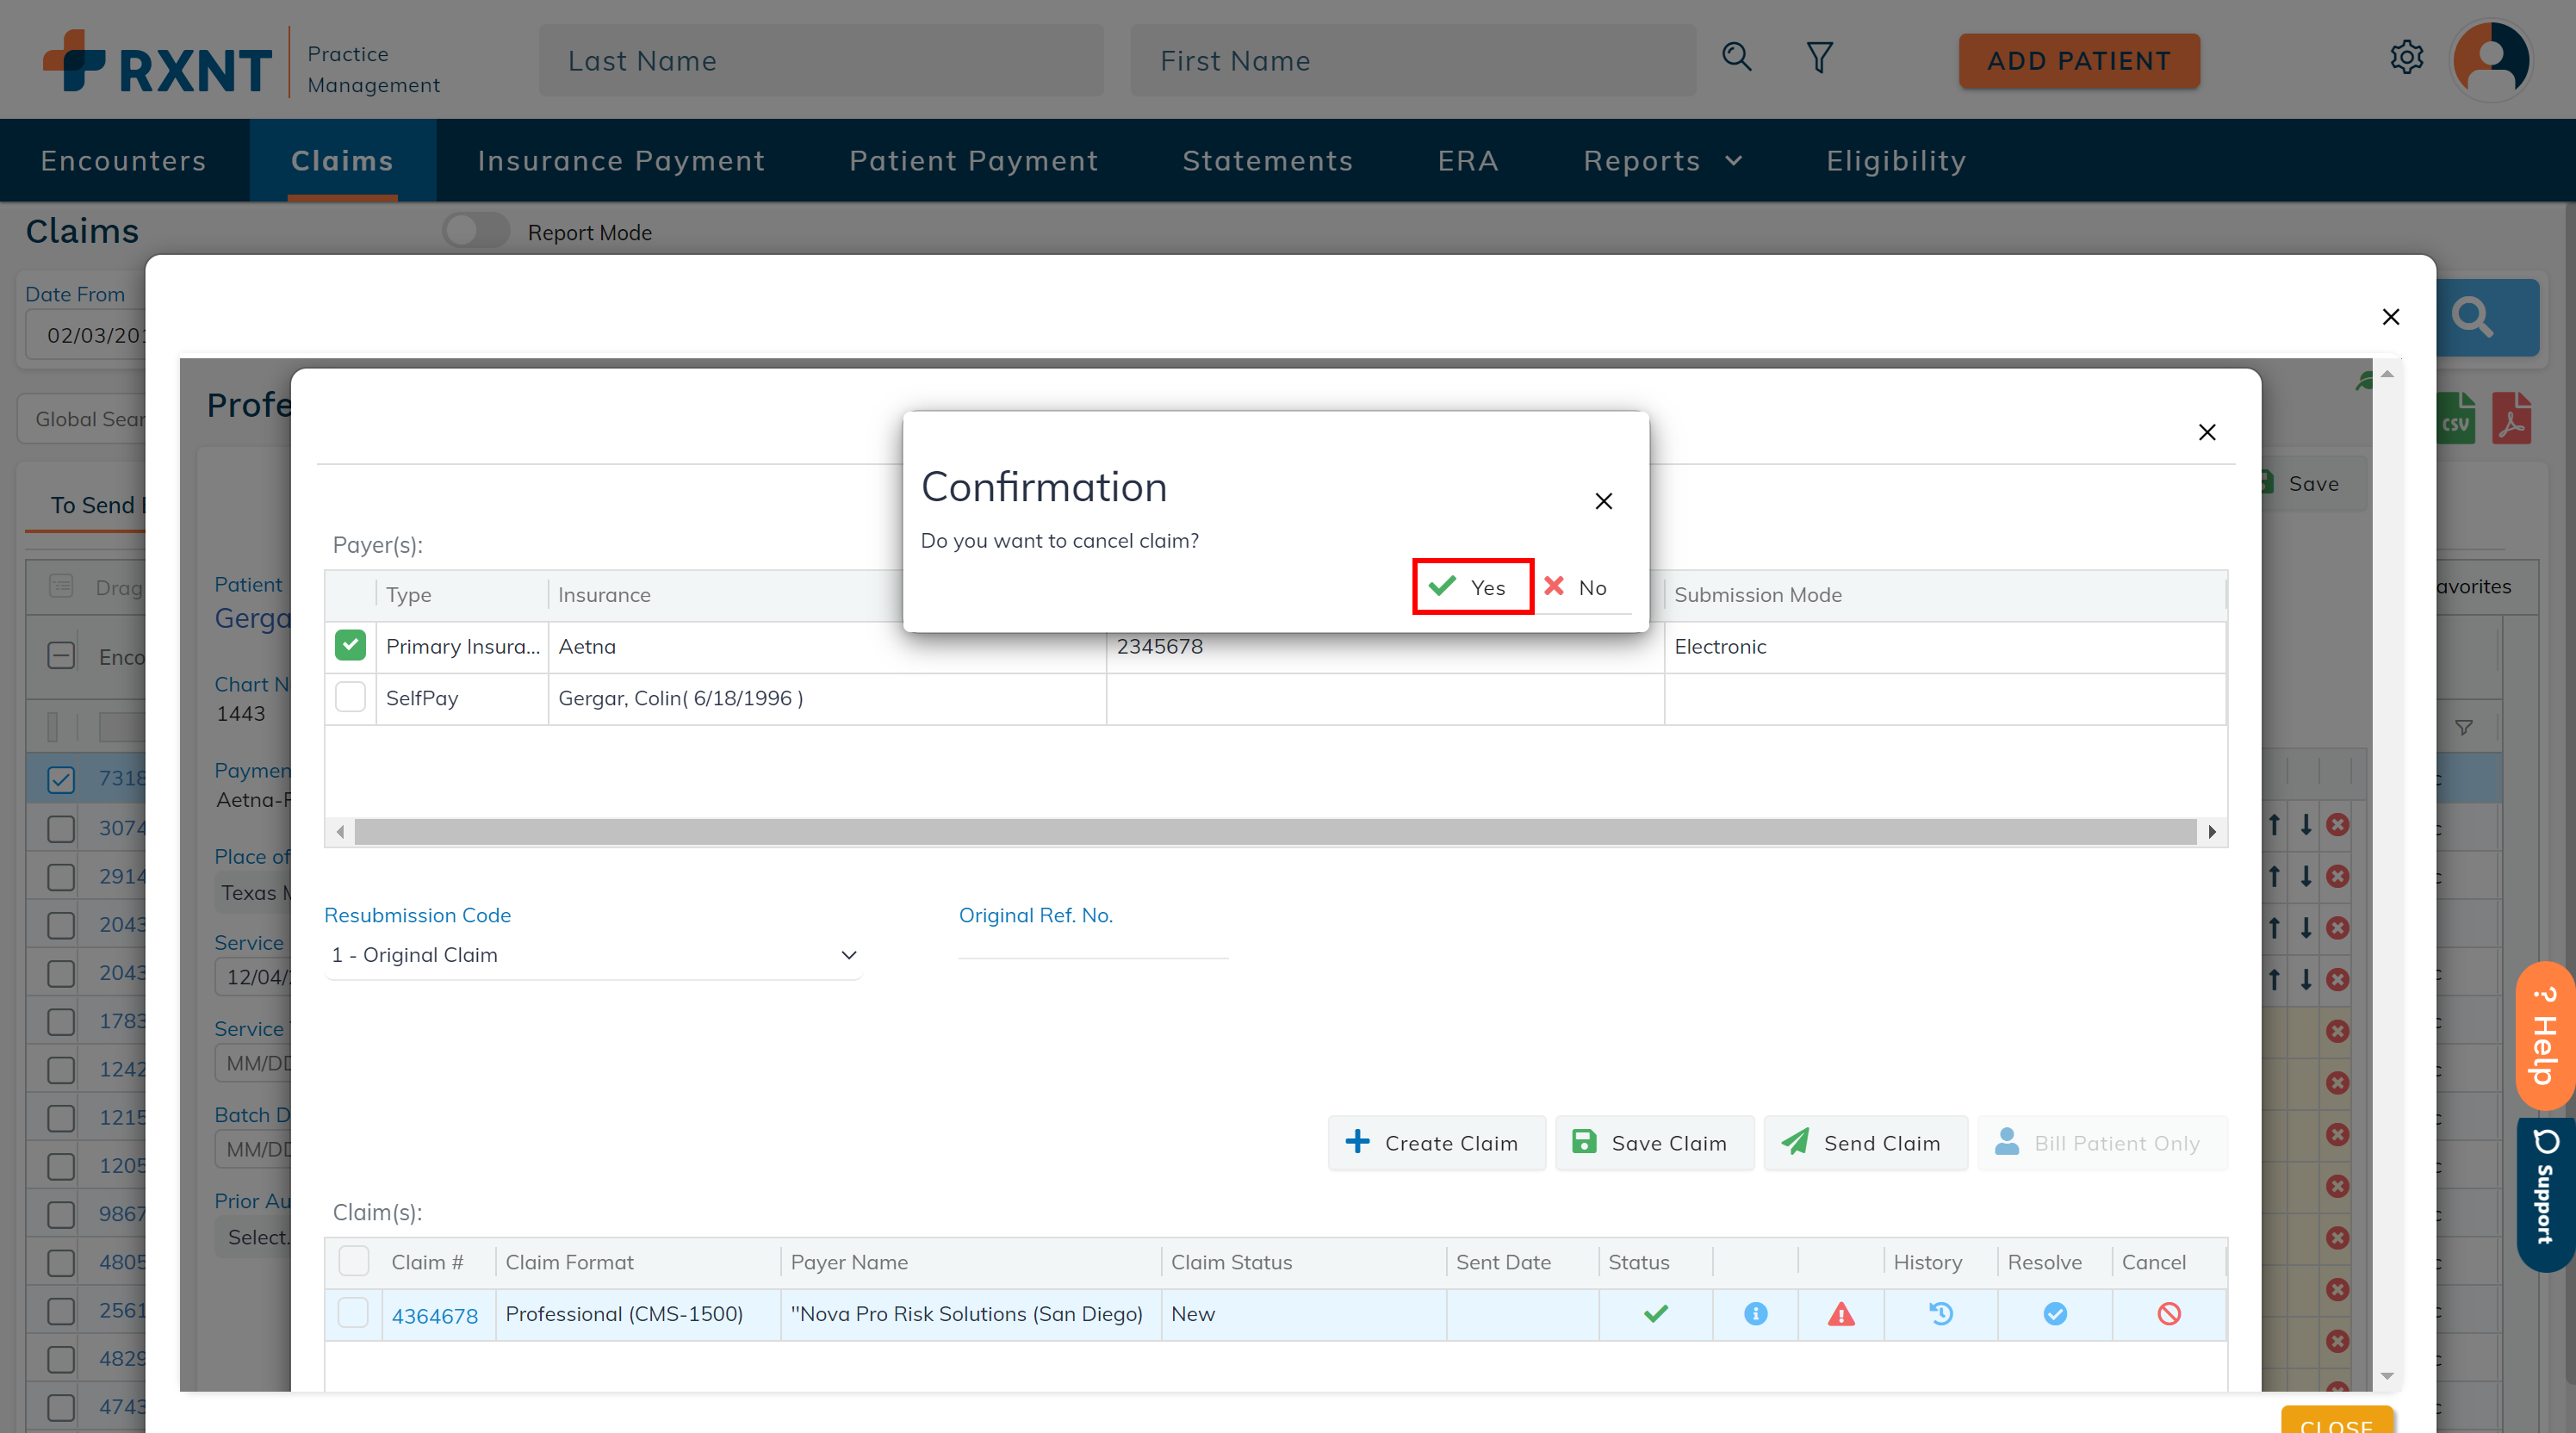Uncheck the Primary Insurance Aetna checkbox
Image resolution: width=2576 pixels, height=1433 pixels.
coord(350,646)
